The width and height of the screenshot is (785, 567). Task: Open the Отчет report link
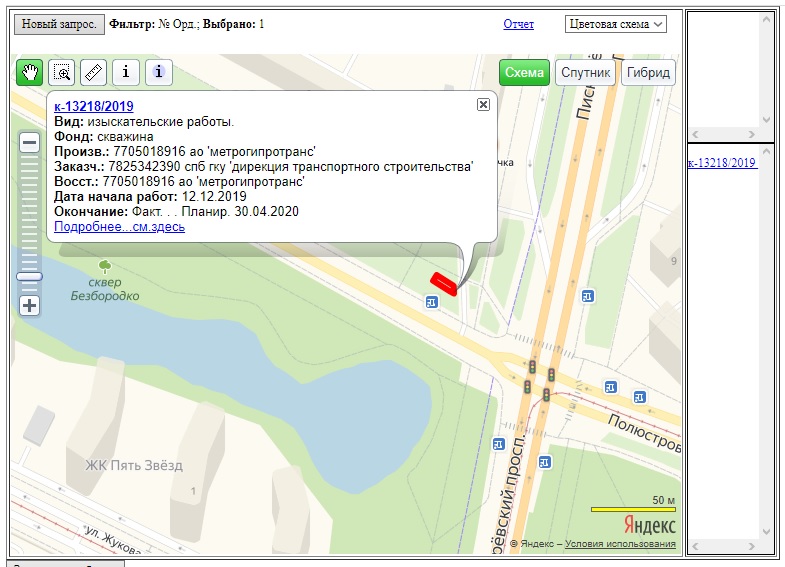(518, 24)
